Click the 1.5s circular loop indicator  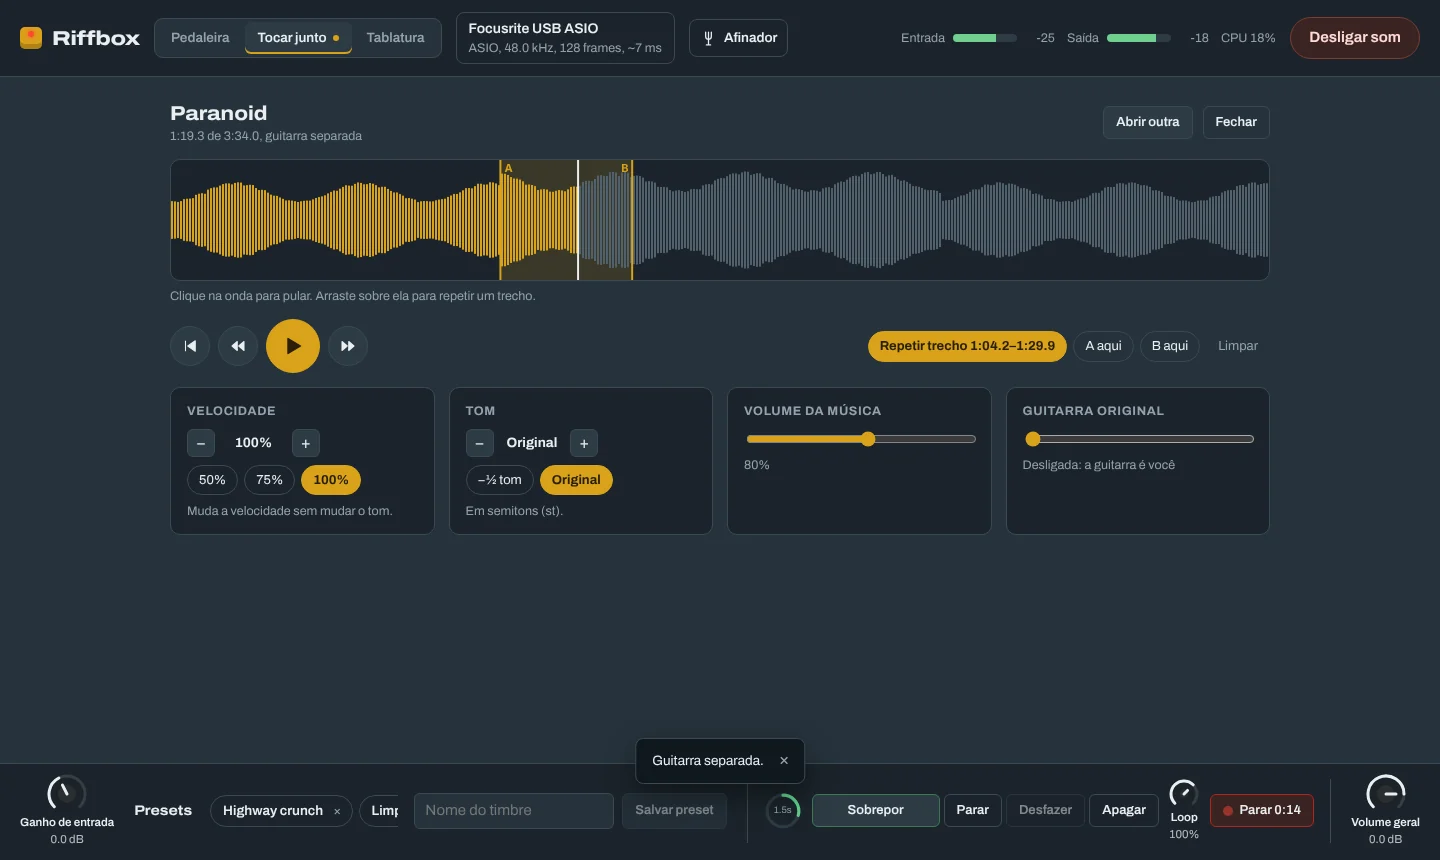tap(783, 810)
